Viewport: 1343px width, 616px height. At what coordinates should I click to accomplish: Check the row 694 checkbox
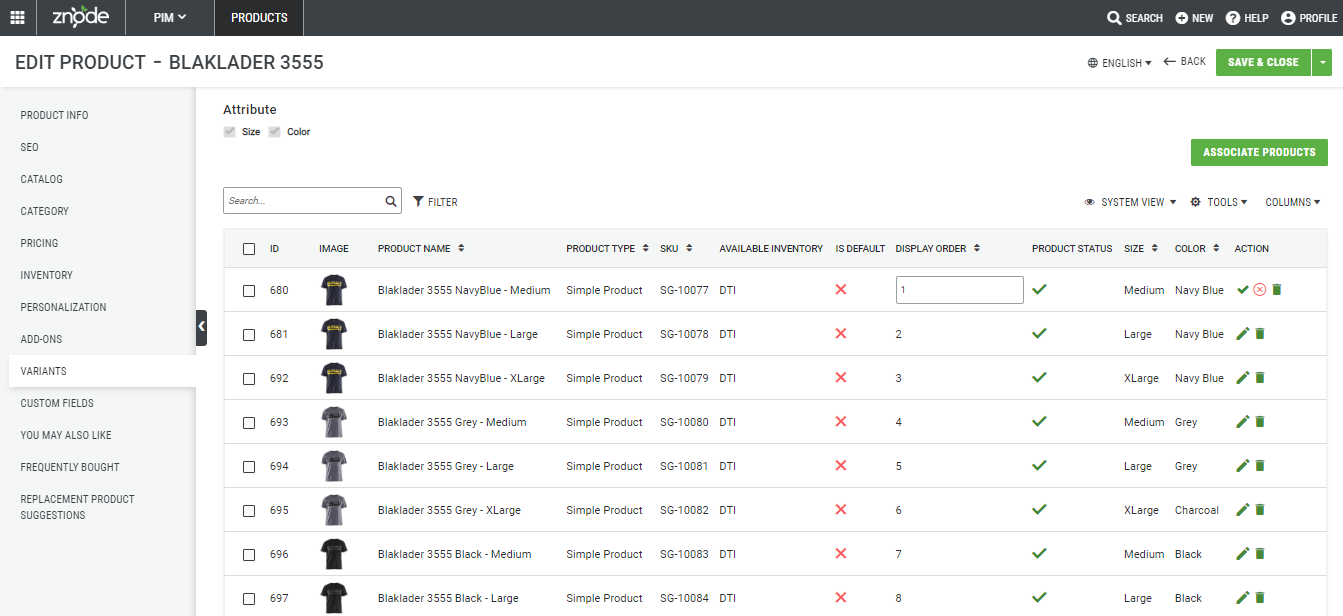pos(249,467)
